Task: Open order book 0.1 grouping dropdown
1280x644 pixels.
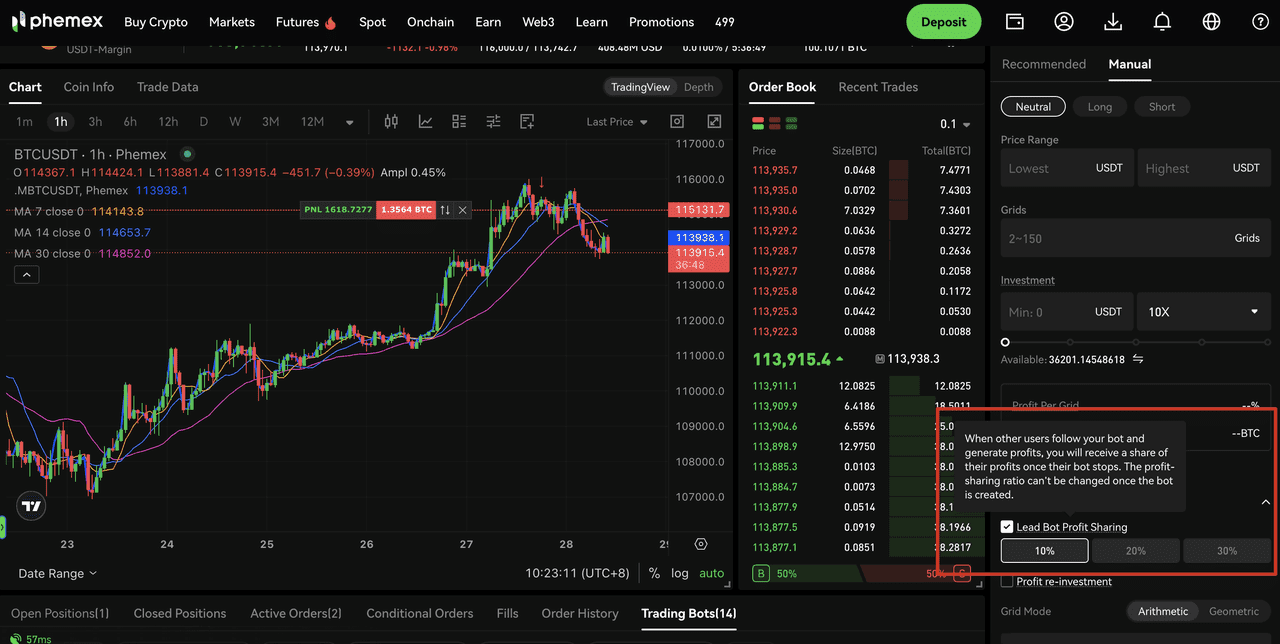Action: [x=955, y=125]
